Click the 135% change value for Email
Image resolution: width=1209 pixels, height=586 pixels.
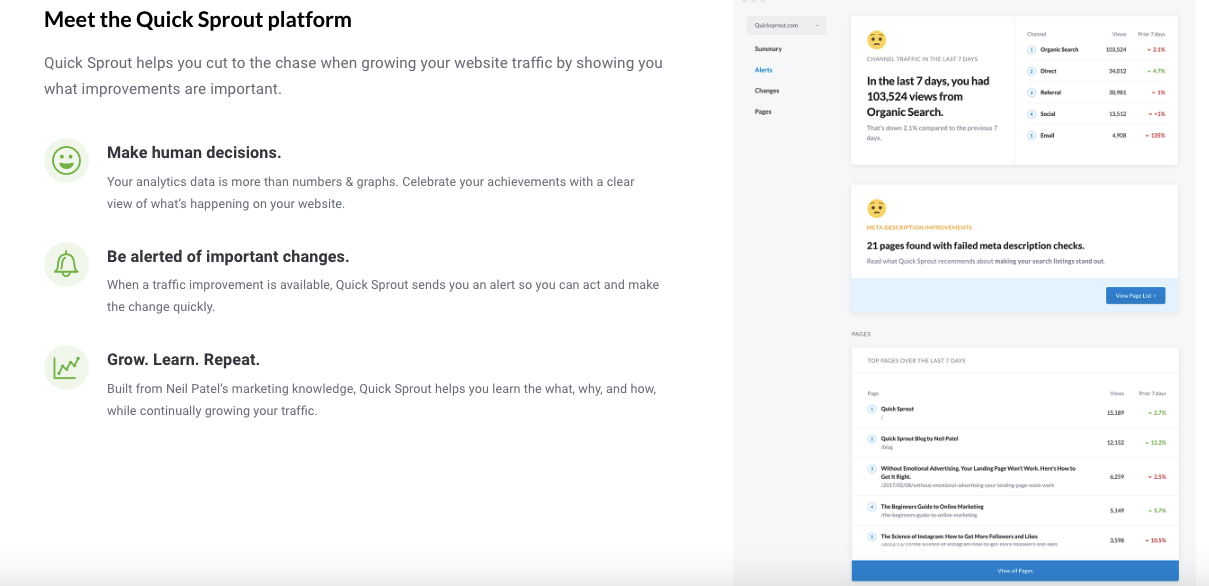click(x=1155, y=135)
